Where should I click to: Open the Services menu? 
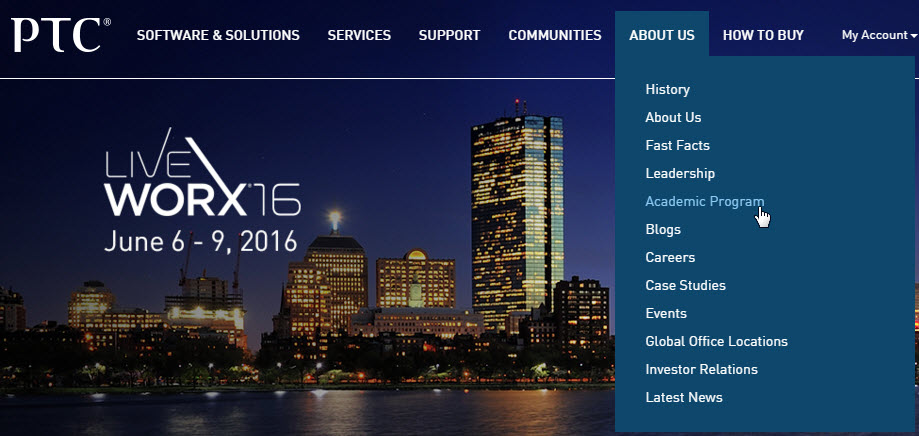tap(359, 35)
